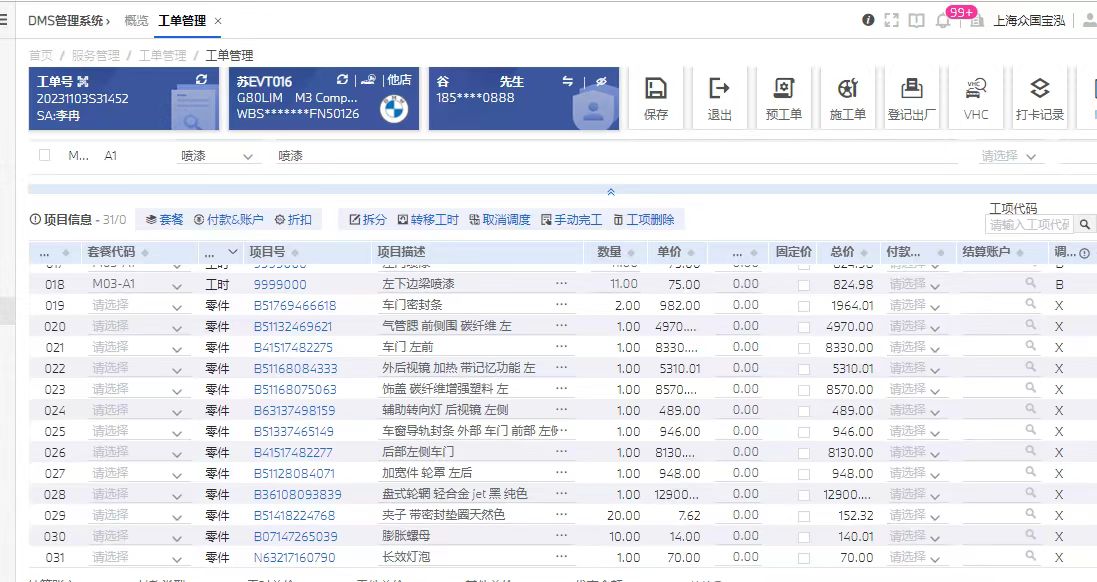Go to 服务管理 breadcrumb

click(x=95, y=55)
